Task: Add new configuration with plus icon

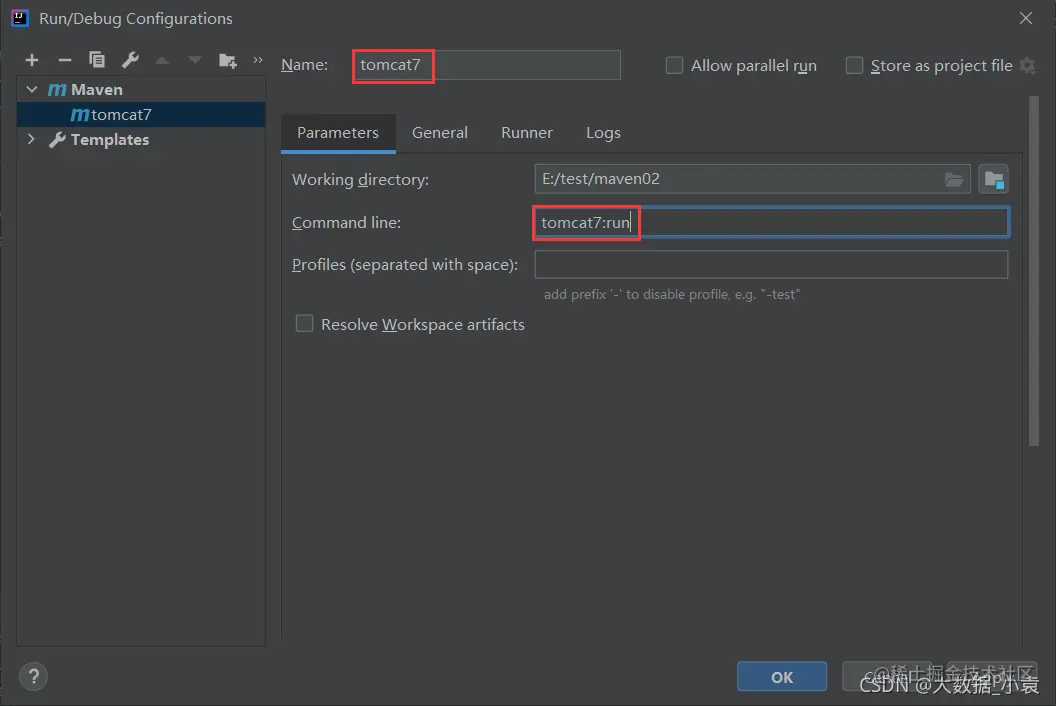Action: point(32,60)
